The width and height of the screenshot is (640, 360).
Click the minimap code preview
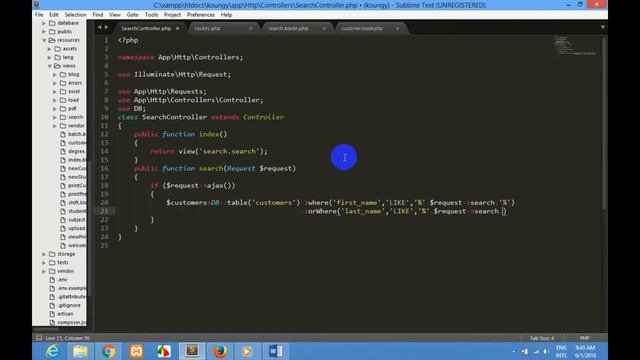(576, 45)
